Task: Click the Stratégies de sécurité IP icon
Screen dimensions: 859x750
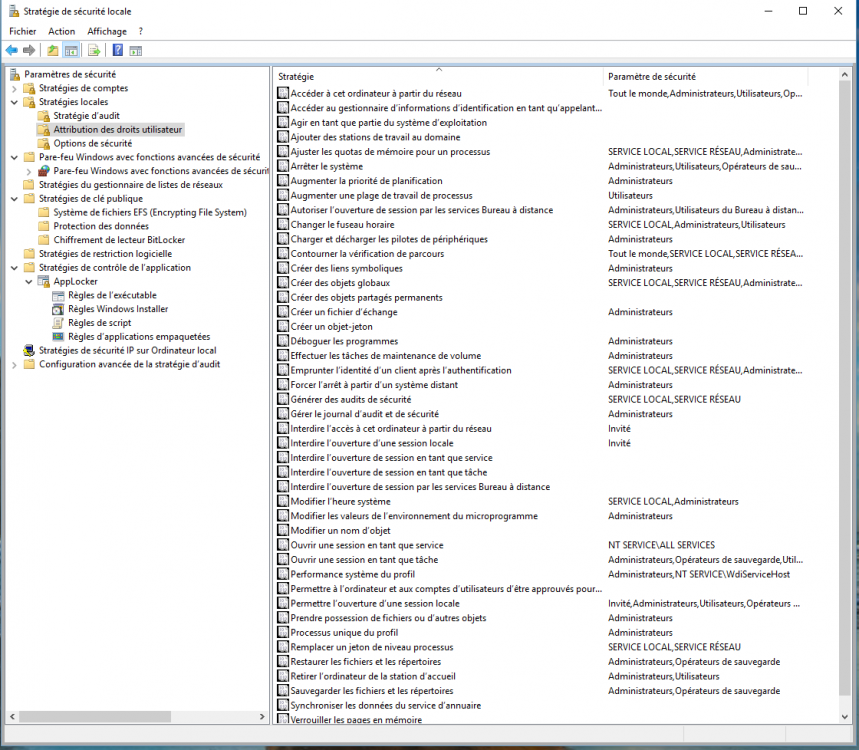Action: pos(28,350)
